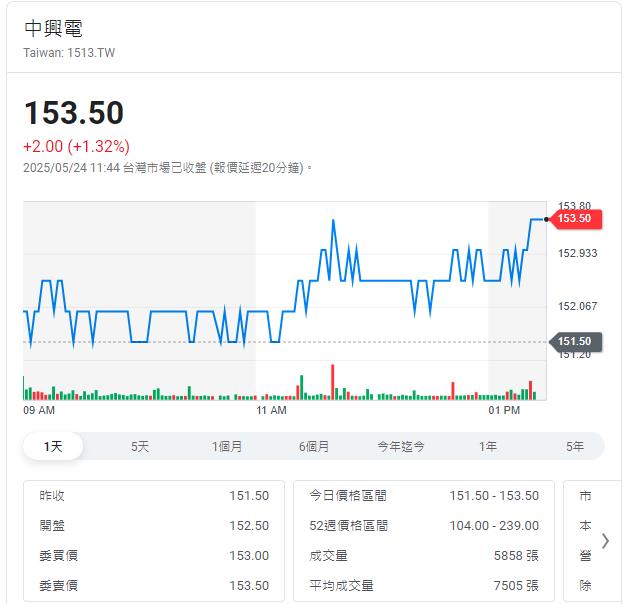Click the 152.067 price axis label

coord(577,306)
